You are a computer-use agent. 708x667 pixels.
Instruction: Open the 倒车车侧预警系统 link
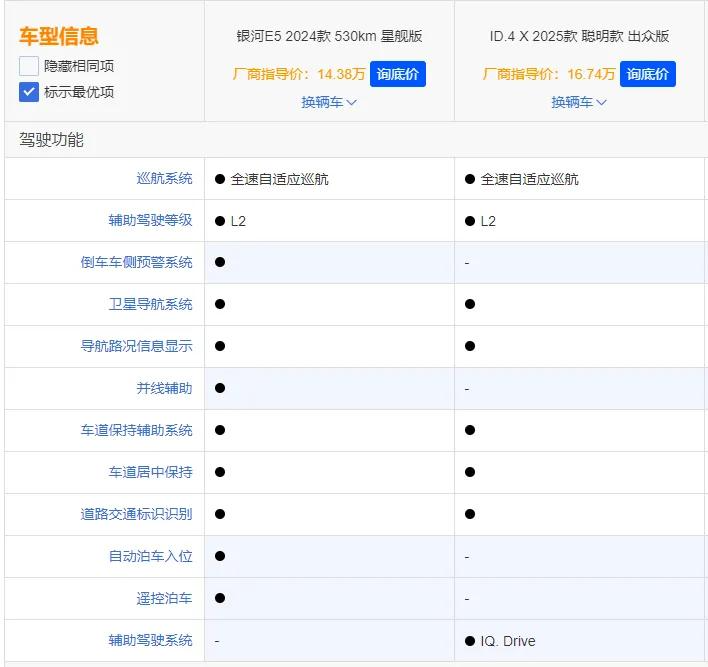tap(136, 262)
